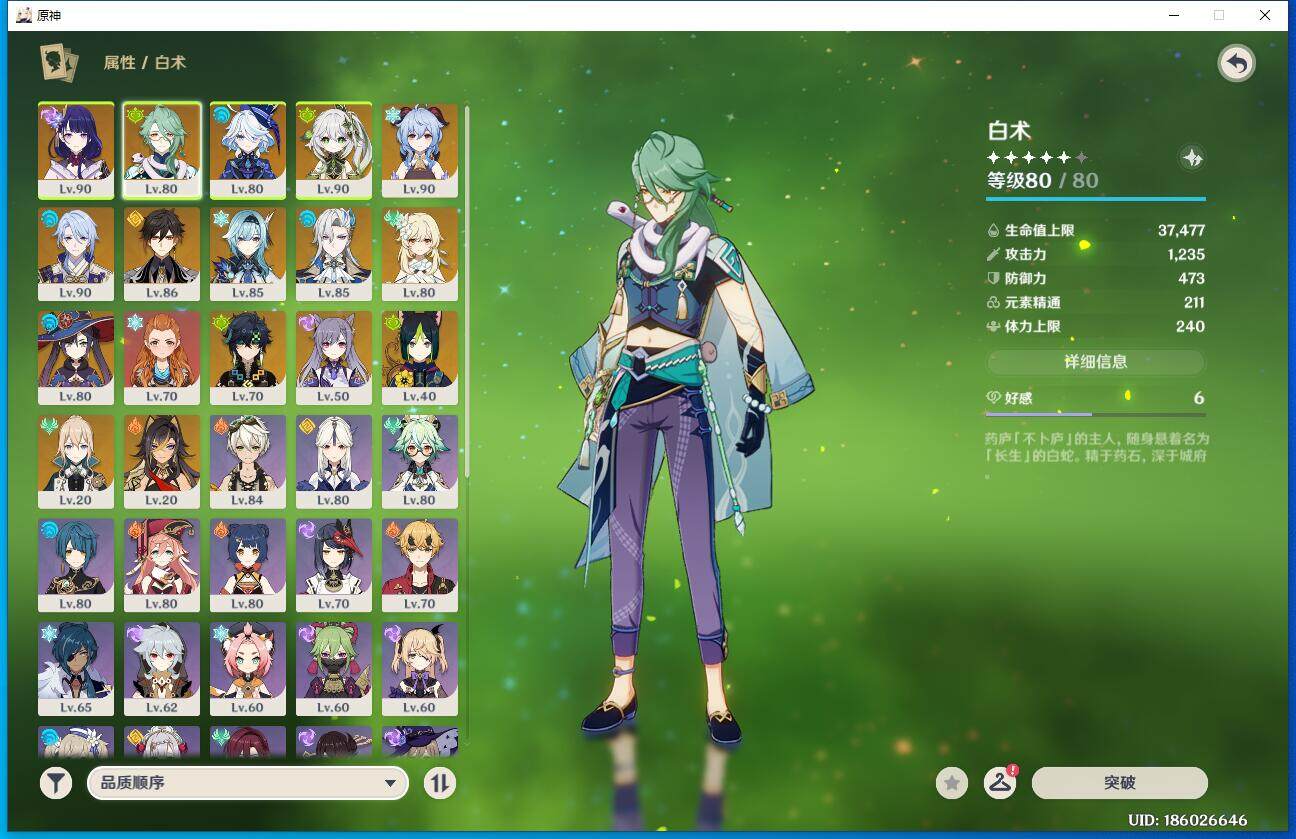Select Kuki Shinobu portrait with black mask
Viewport: 1296px width, 839px height.
[x=334, y=669]
